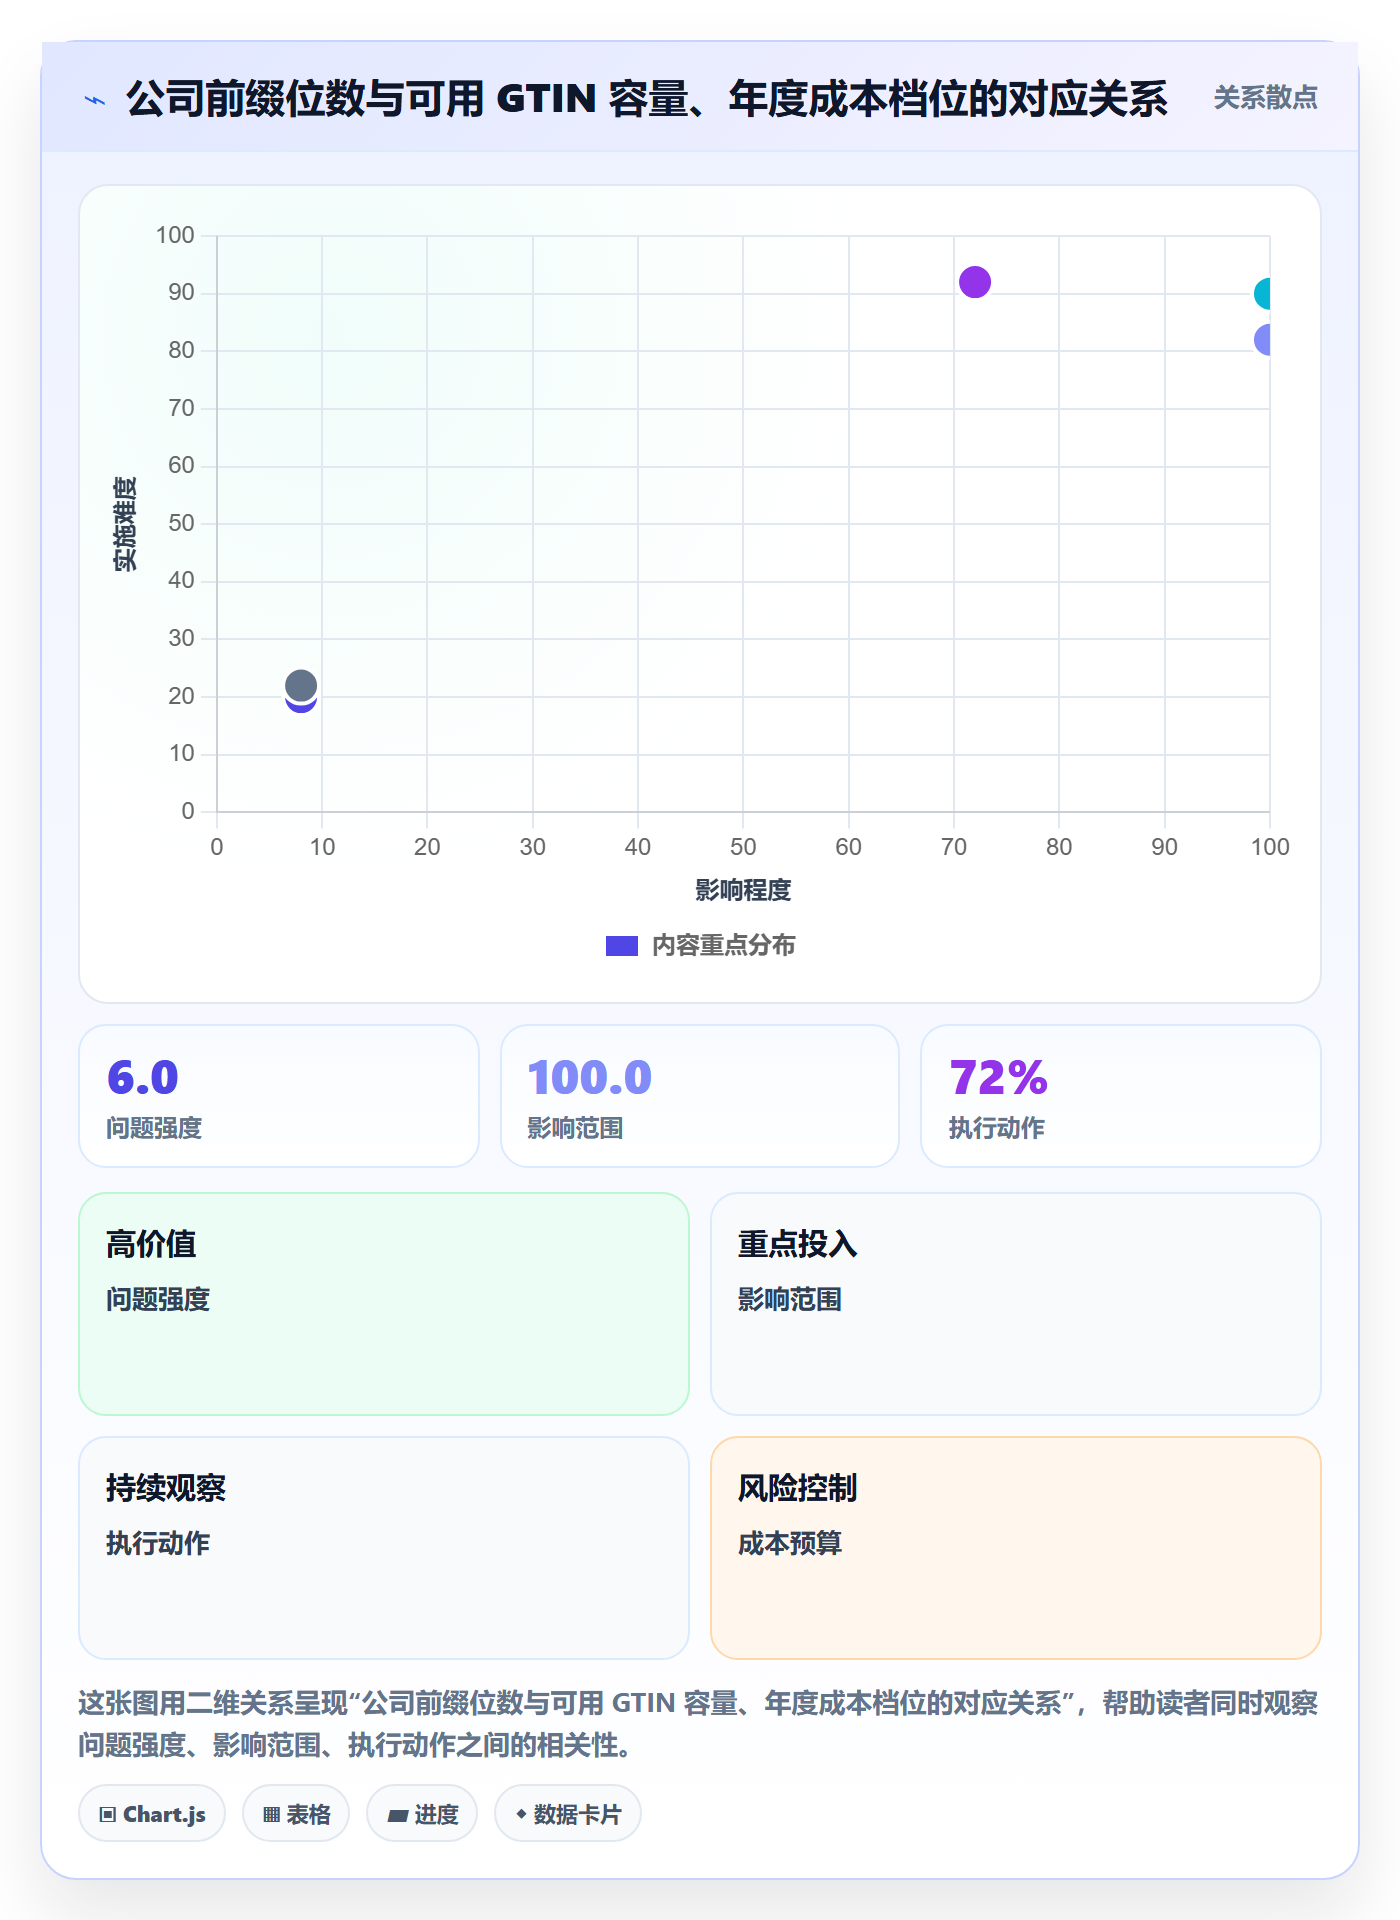Click the lavender scatter point below the cyan point

[1263, 340]
